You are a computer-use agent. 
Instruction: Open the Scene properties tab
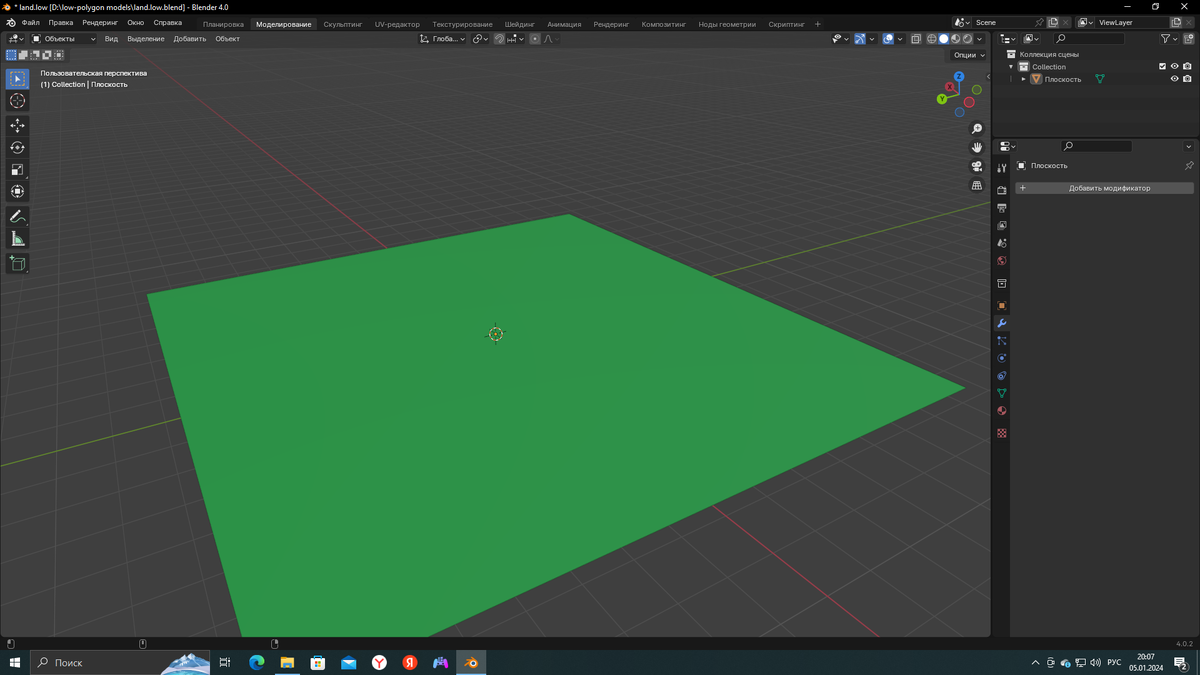pyautogui.click(x=1001, y=243)
